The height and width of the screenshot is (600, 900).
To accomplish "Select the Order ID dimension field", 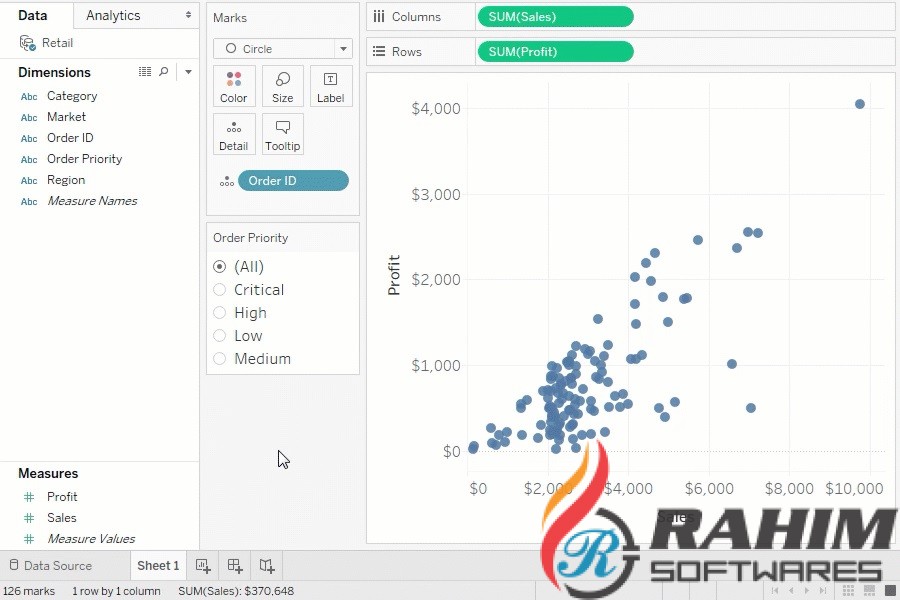I will click(x=70, y=138).
